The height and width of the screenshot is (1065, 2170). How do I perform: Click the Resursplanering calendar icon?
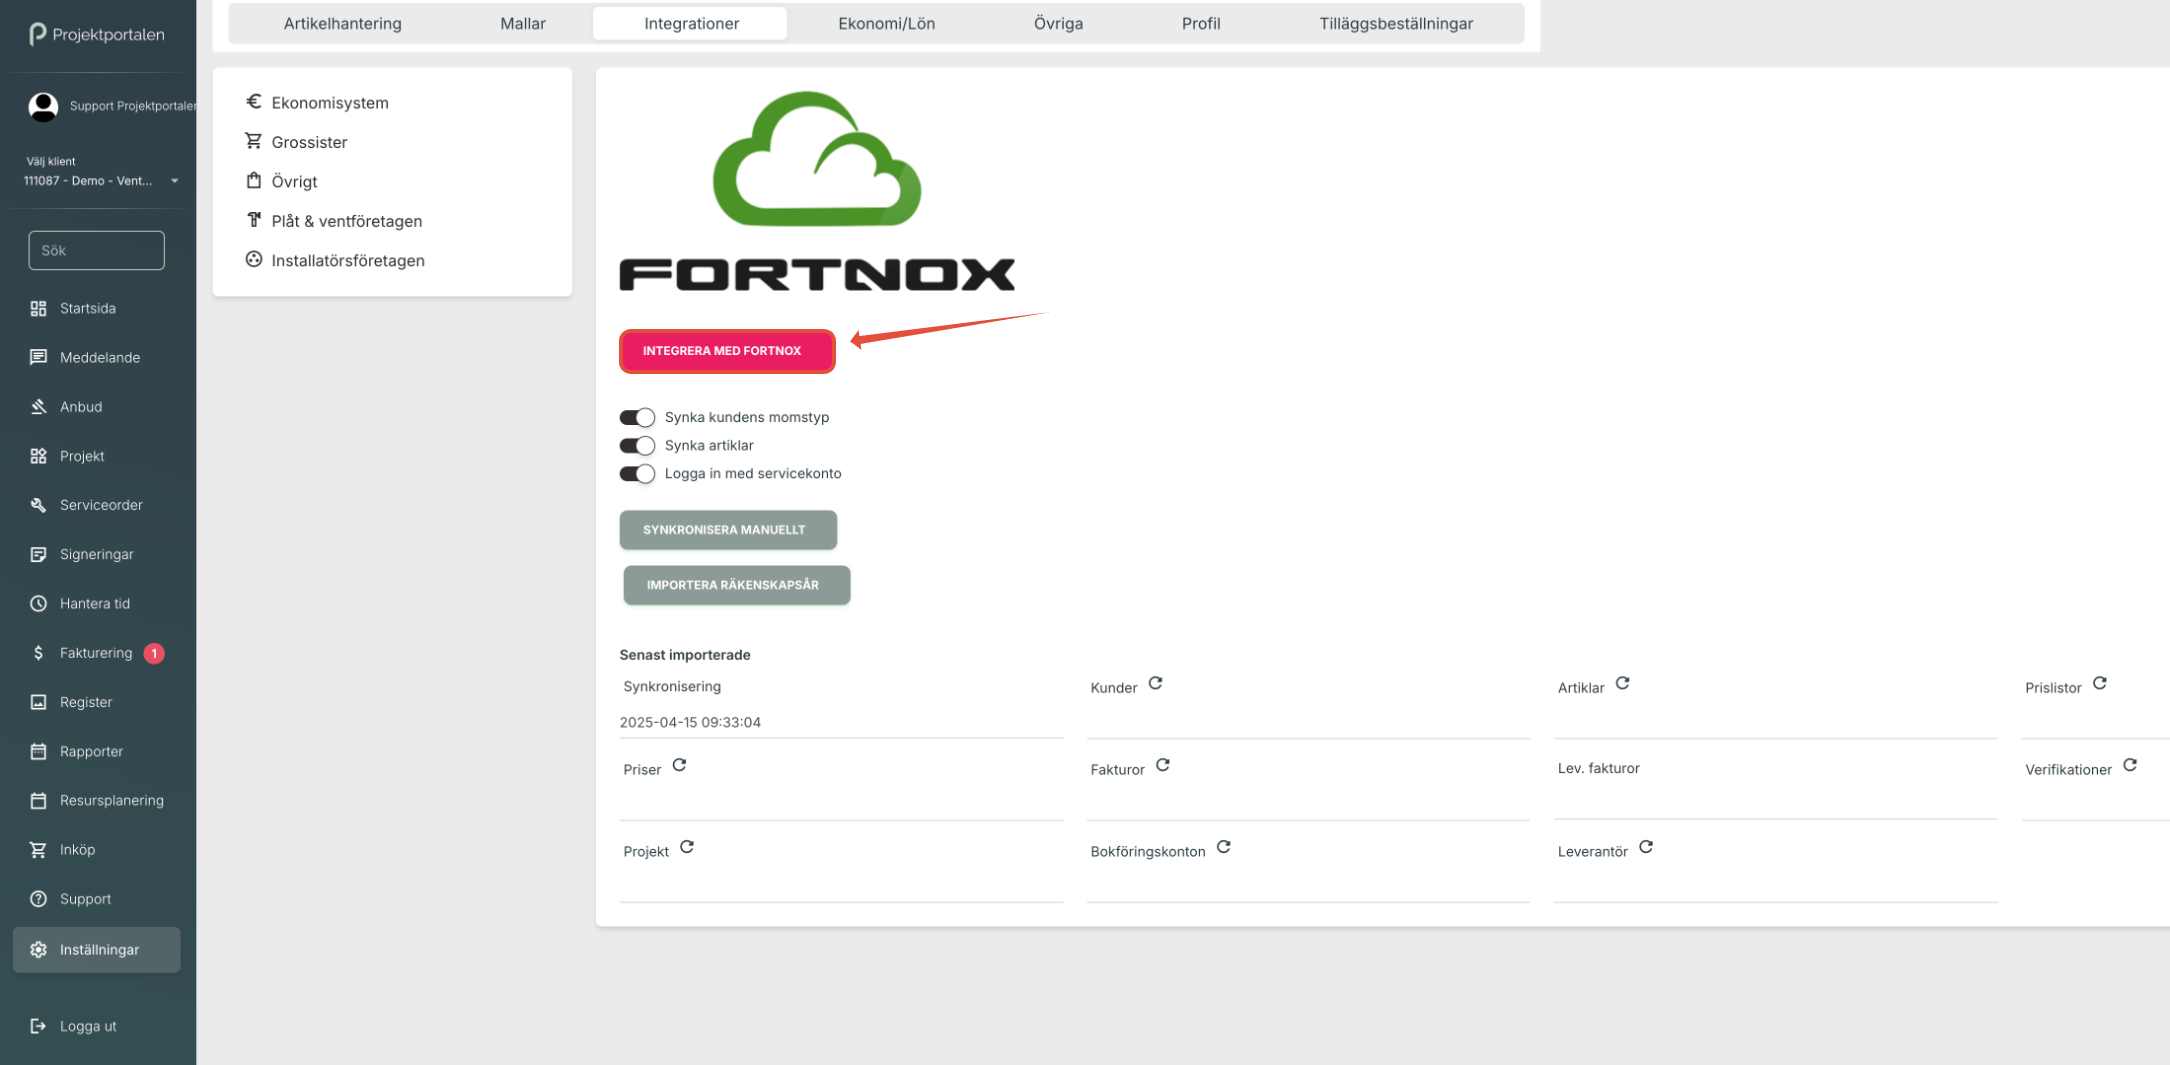point(38,800)
